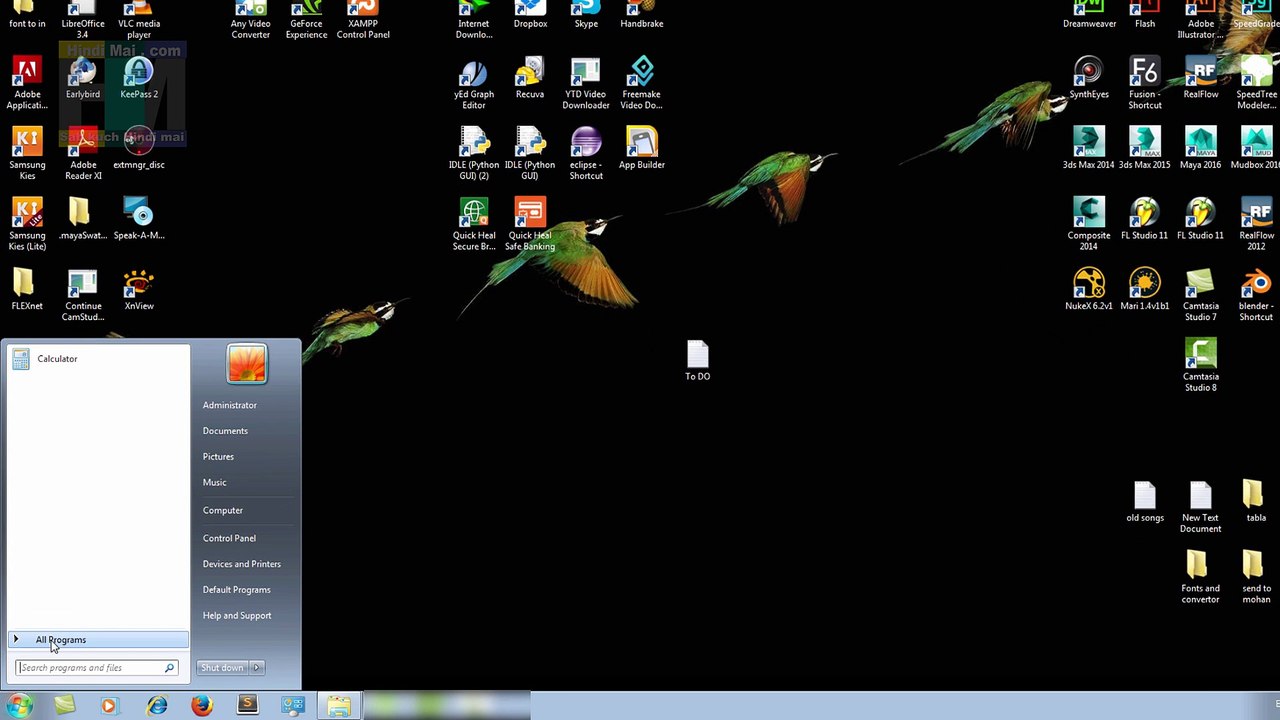Viewport: 1280px width, 720px height.
Task: Click the Shut down button
Action: 222,668
